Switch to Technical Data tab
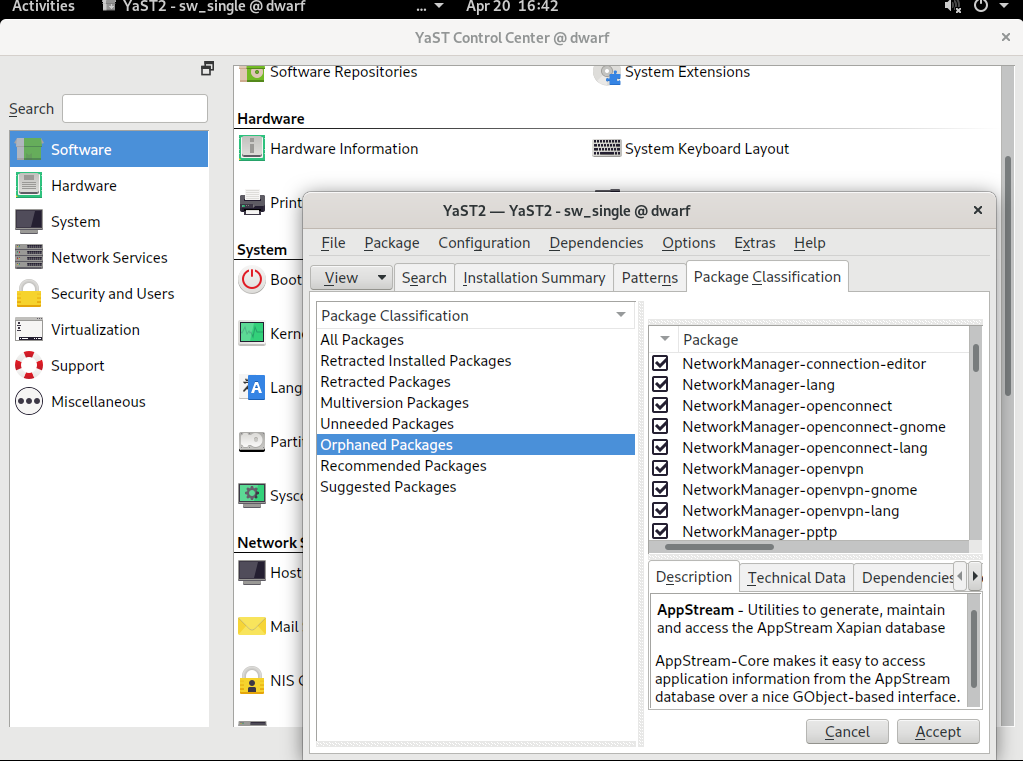Image resolution: width=1023 pixels, height=761 pixels. tap(796, 578)
